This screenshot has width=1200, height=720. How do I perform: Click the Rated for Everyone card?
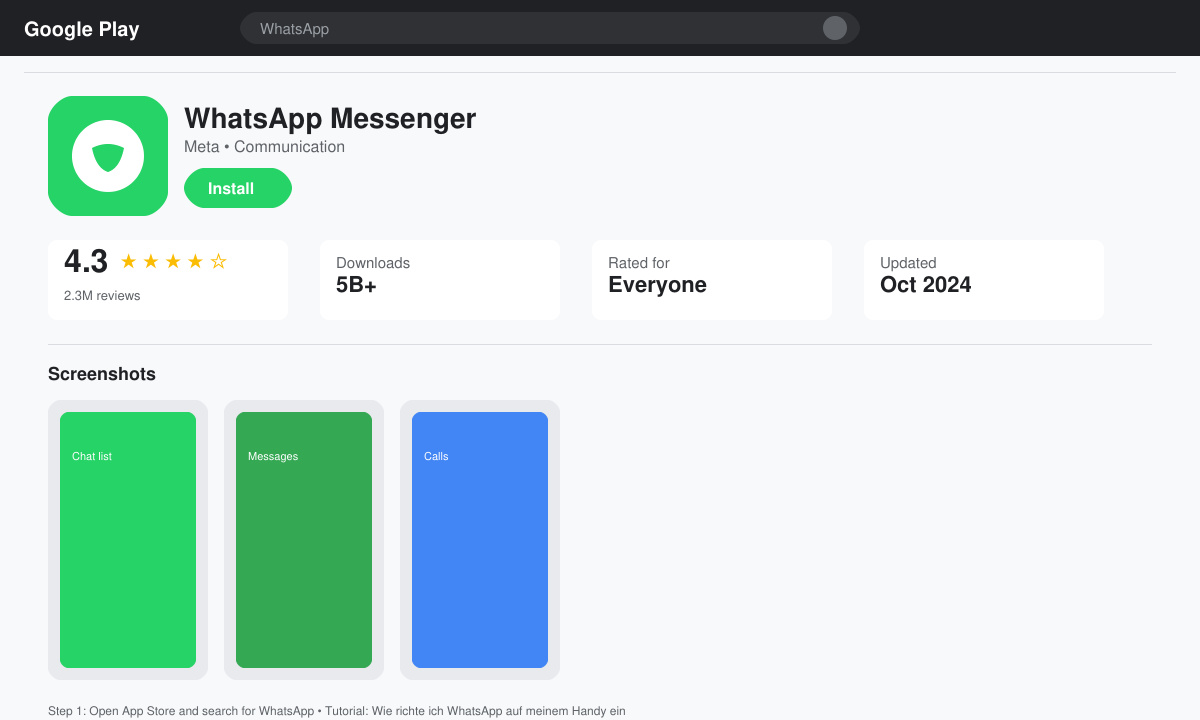tap(712, 280)
